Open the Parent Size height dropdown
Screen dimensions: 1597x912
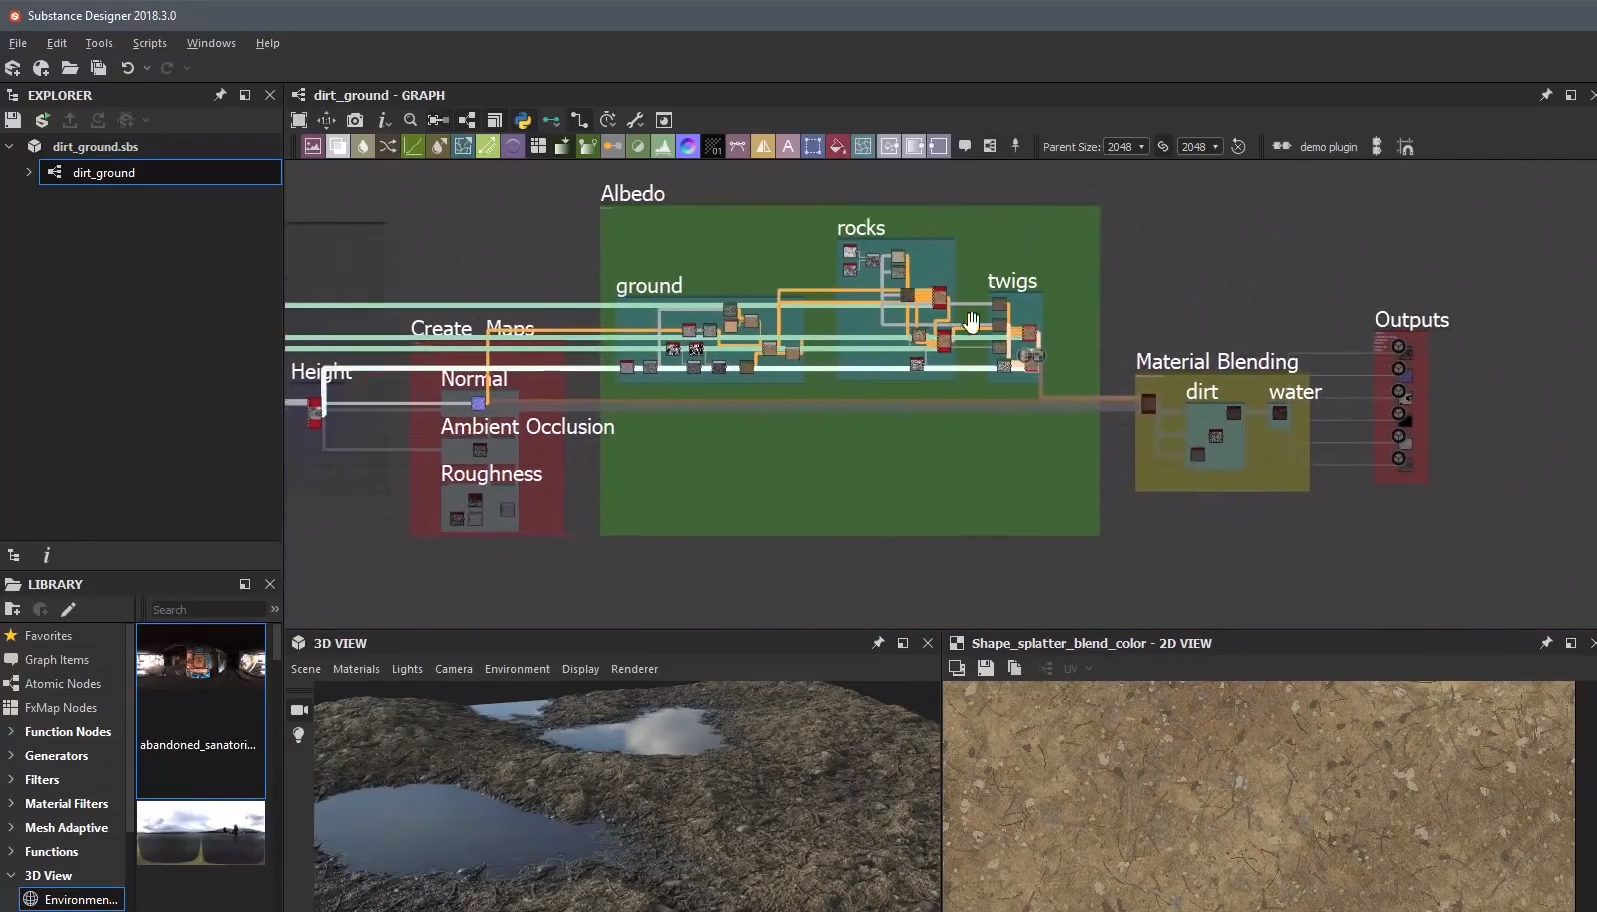pos(1201,147)
